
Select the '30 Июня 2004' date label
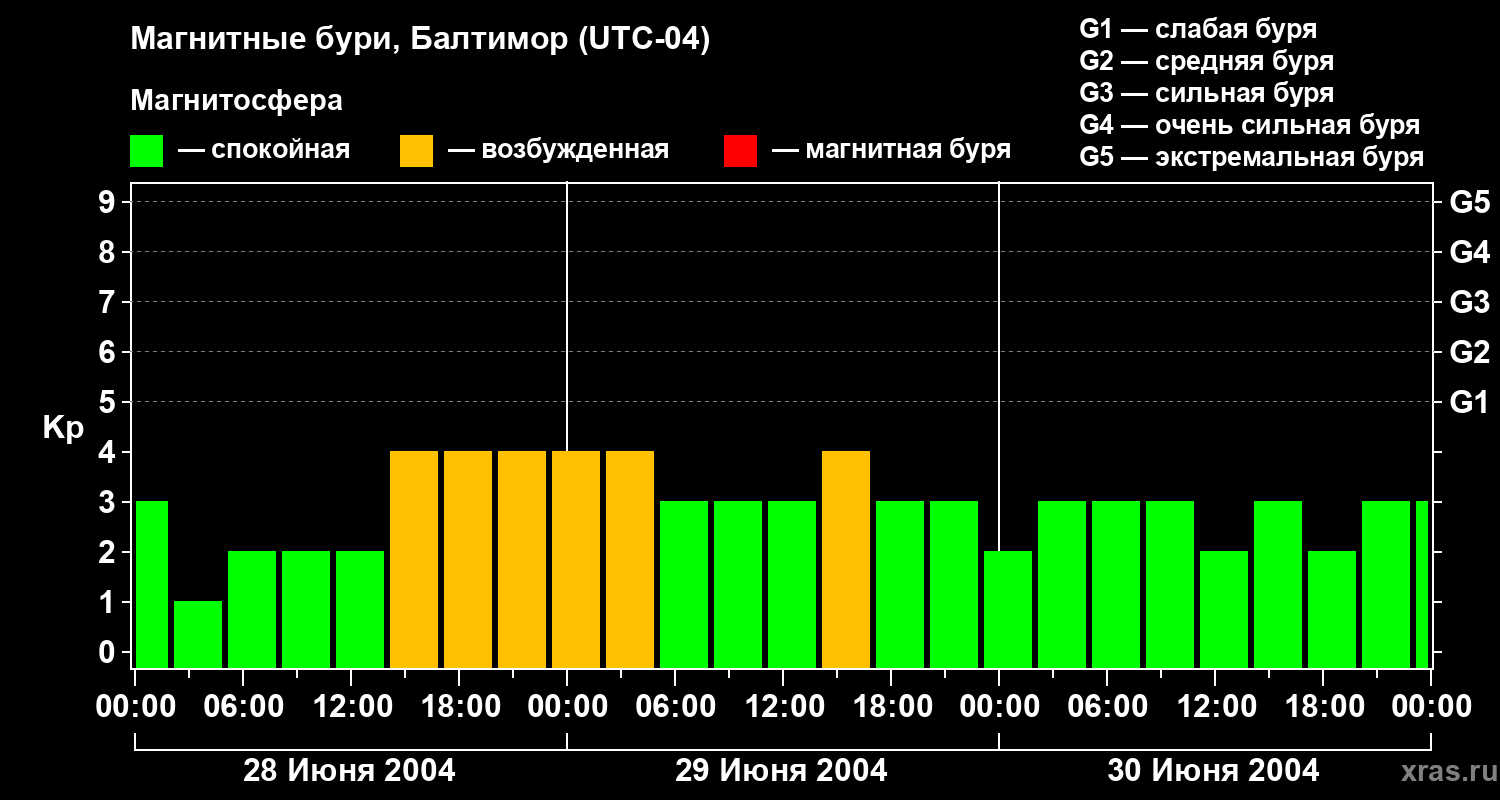coord(1213,771)
